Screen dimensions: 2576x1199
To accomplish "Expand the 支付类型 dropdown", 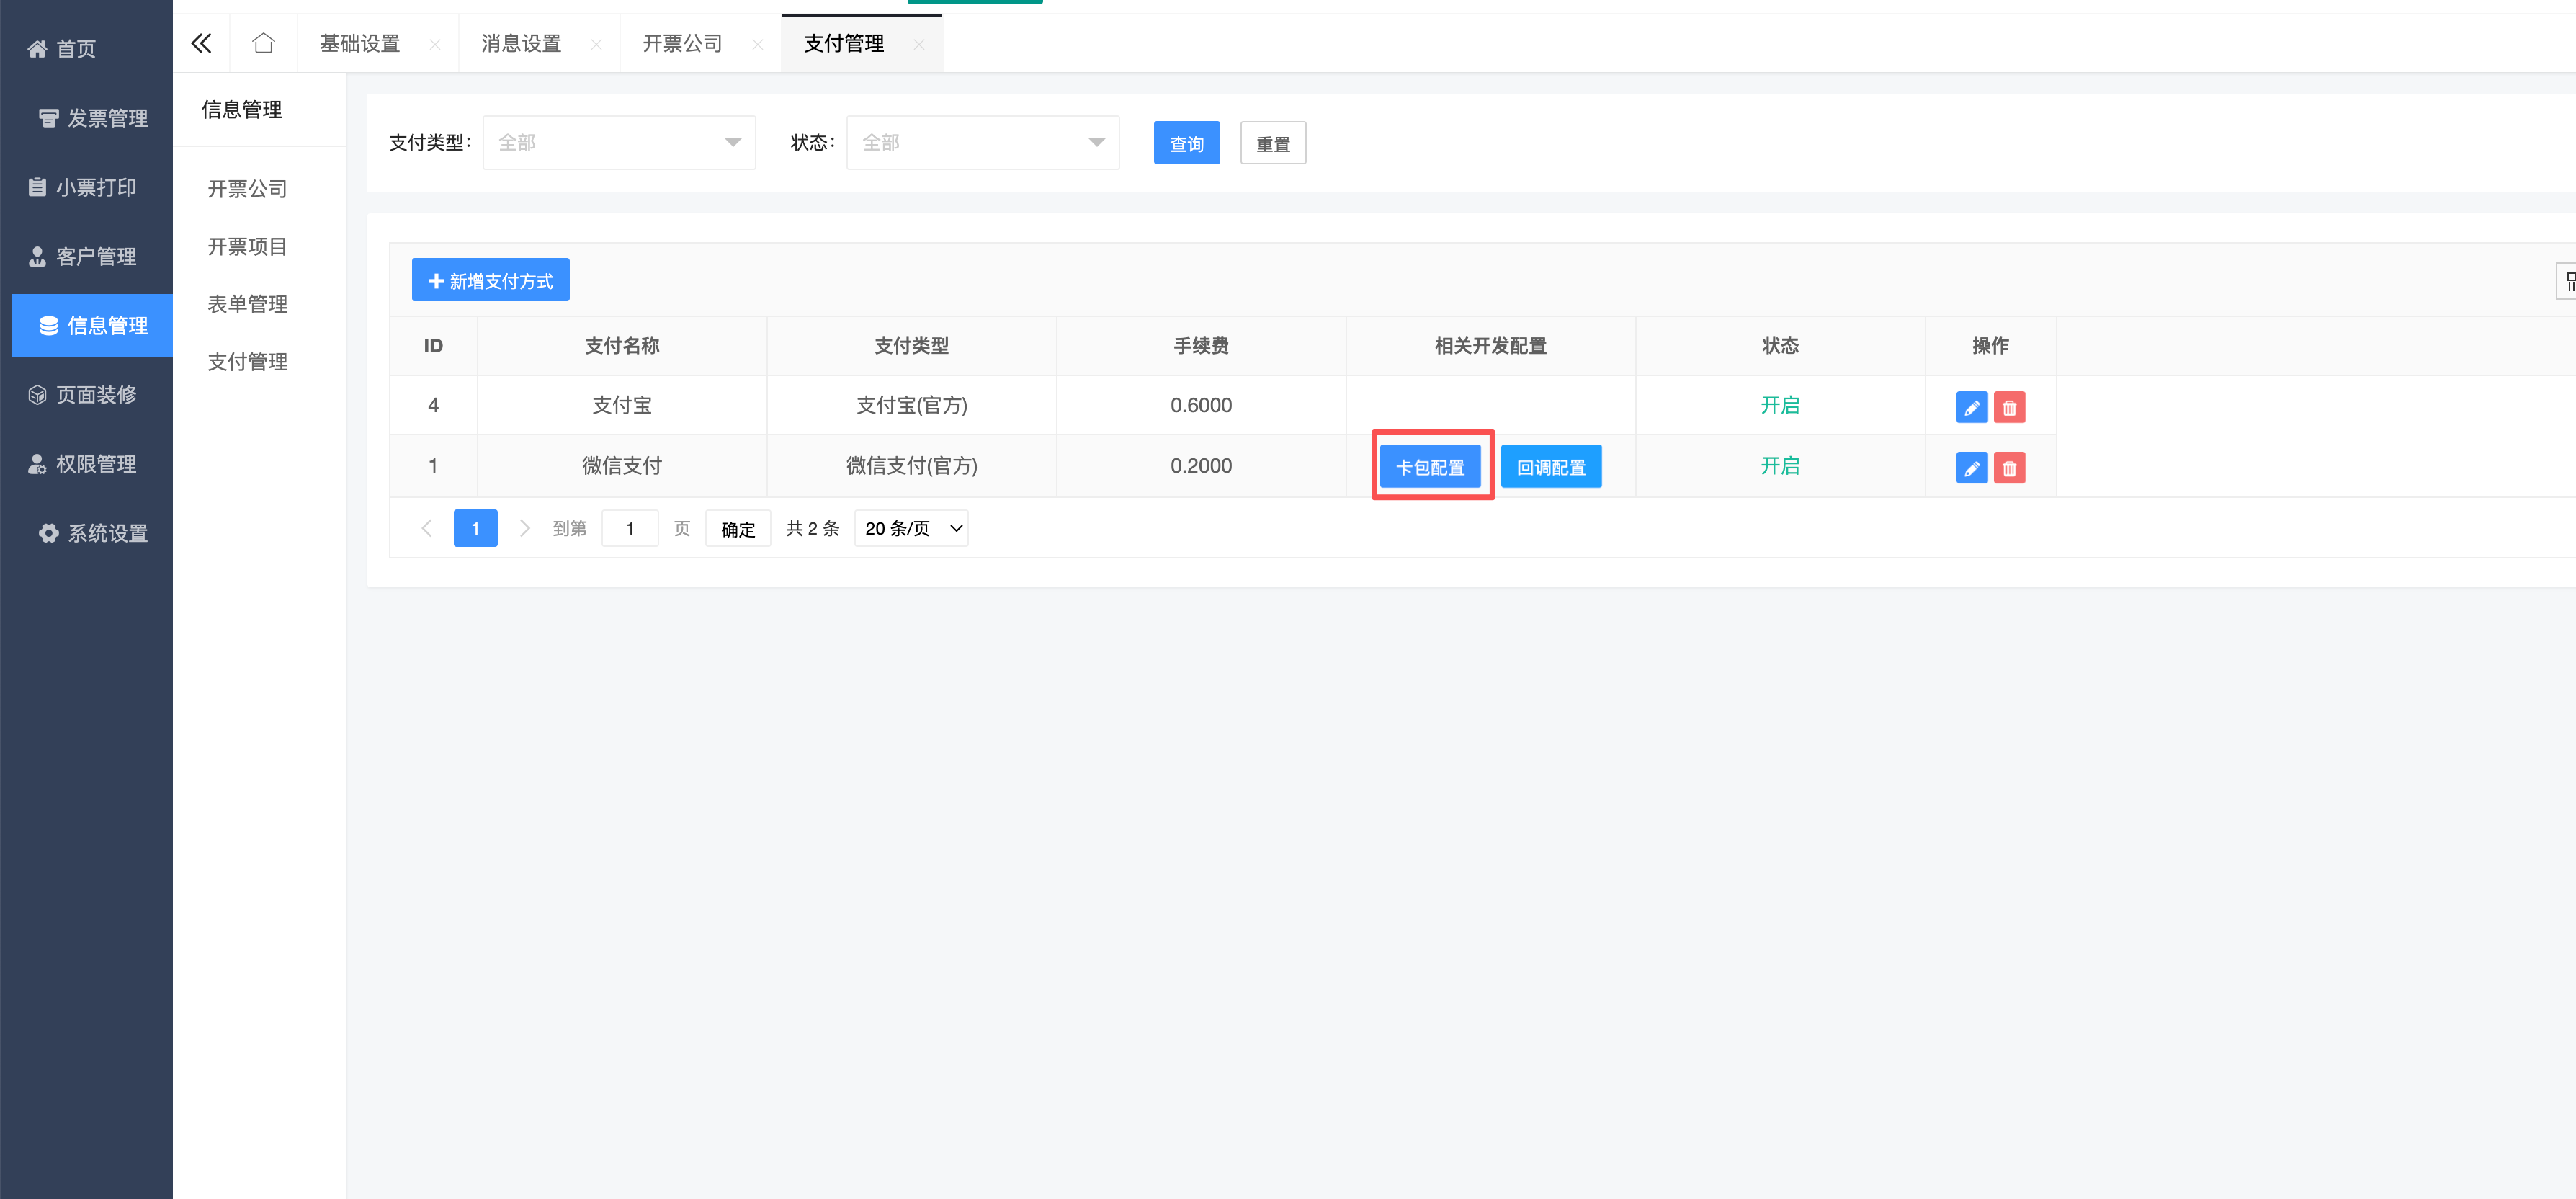I will [619, 142].
